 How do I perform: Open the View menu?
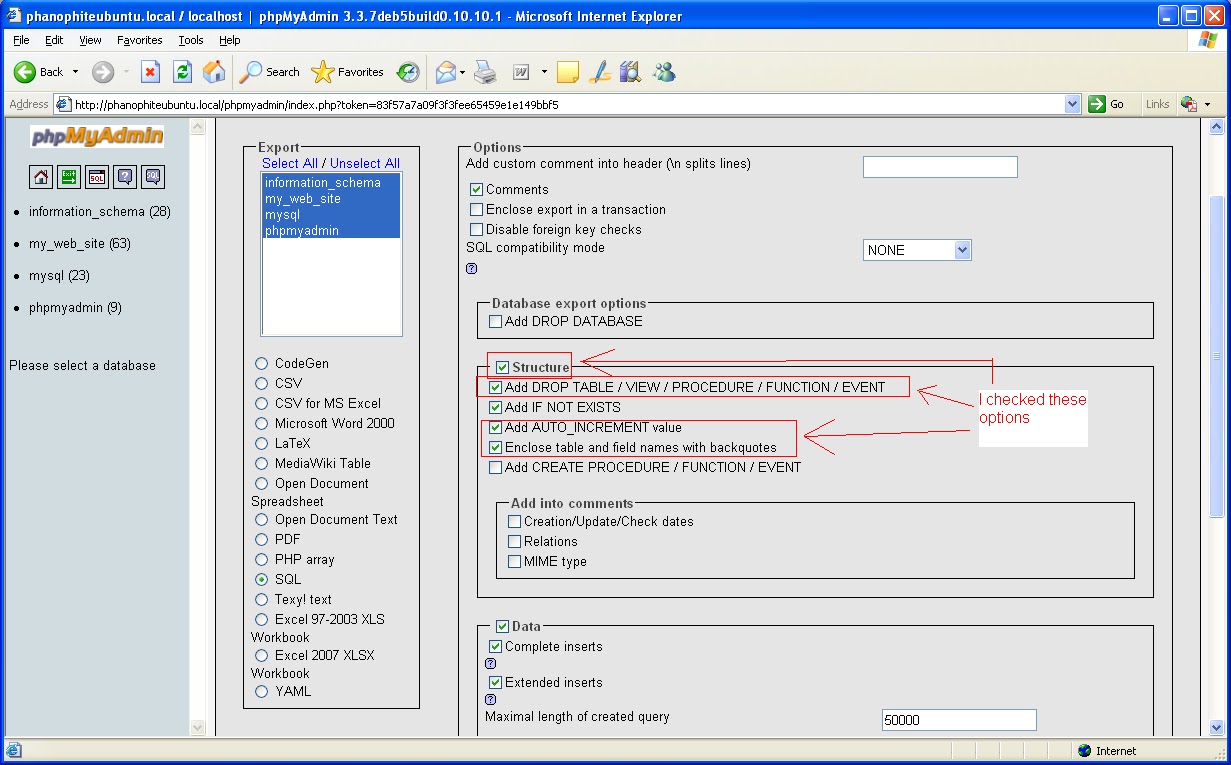coord(90,40)
